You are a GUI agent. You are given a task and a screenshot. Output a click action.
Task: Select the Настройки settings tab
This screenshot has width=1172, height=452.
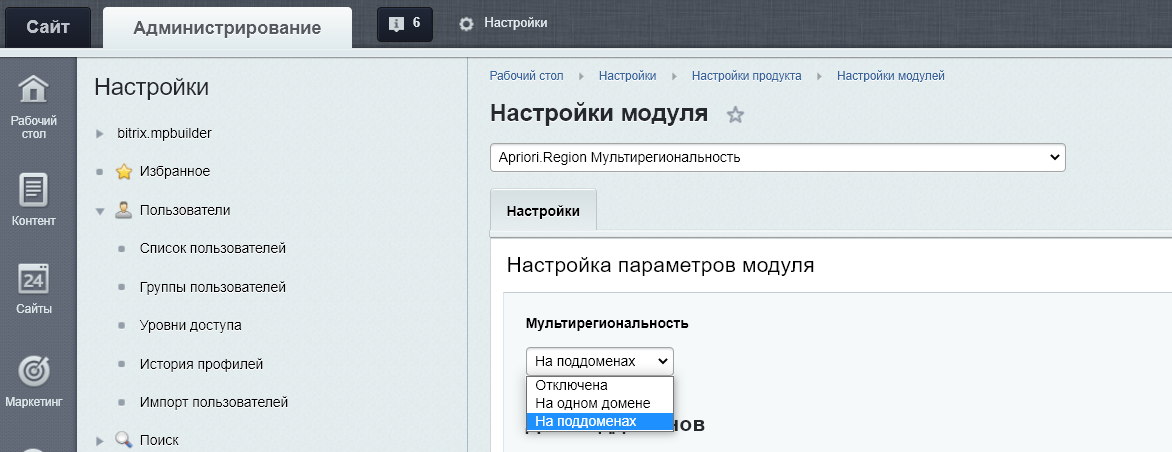(x=543, y=211)
